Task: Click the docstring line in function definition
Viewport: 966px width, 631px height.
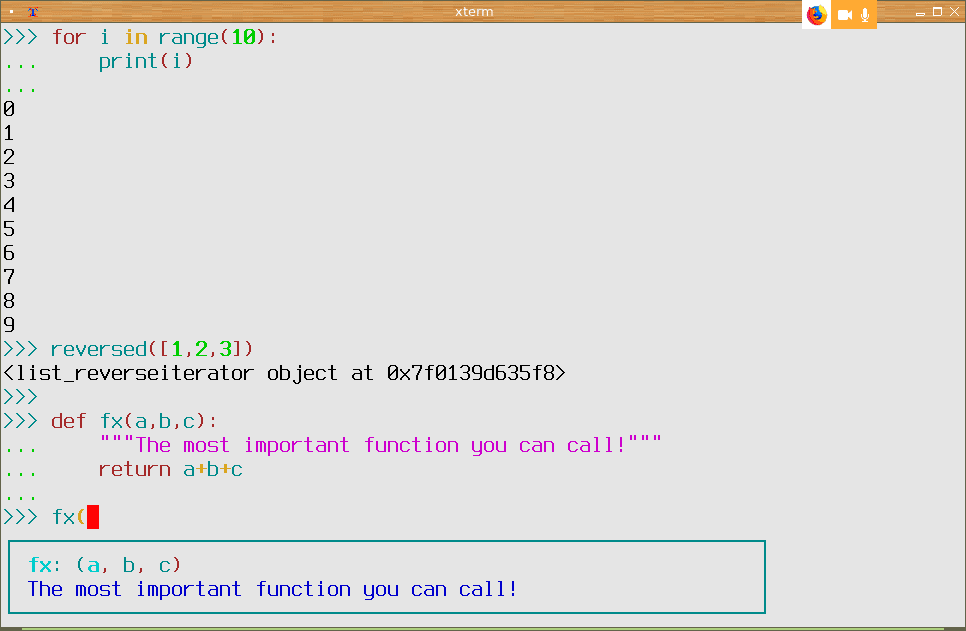Action: coord(380,445)
